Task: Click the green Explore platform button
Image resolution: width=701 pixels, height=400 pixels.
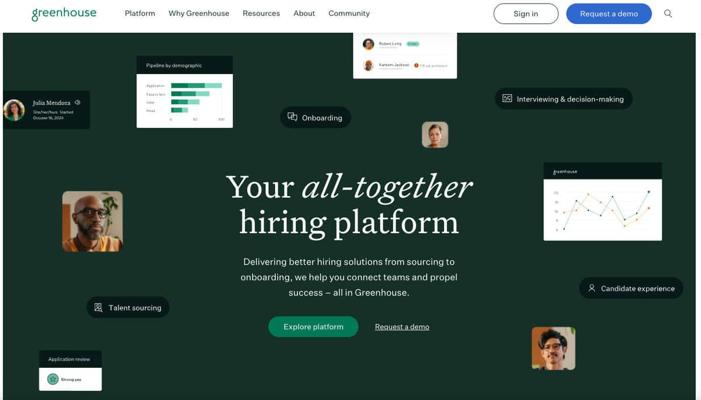Action: point(313,327)
